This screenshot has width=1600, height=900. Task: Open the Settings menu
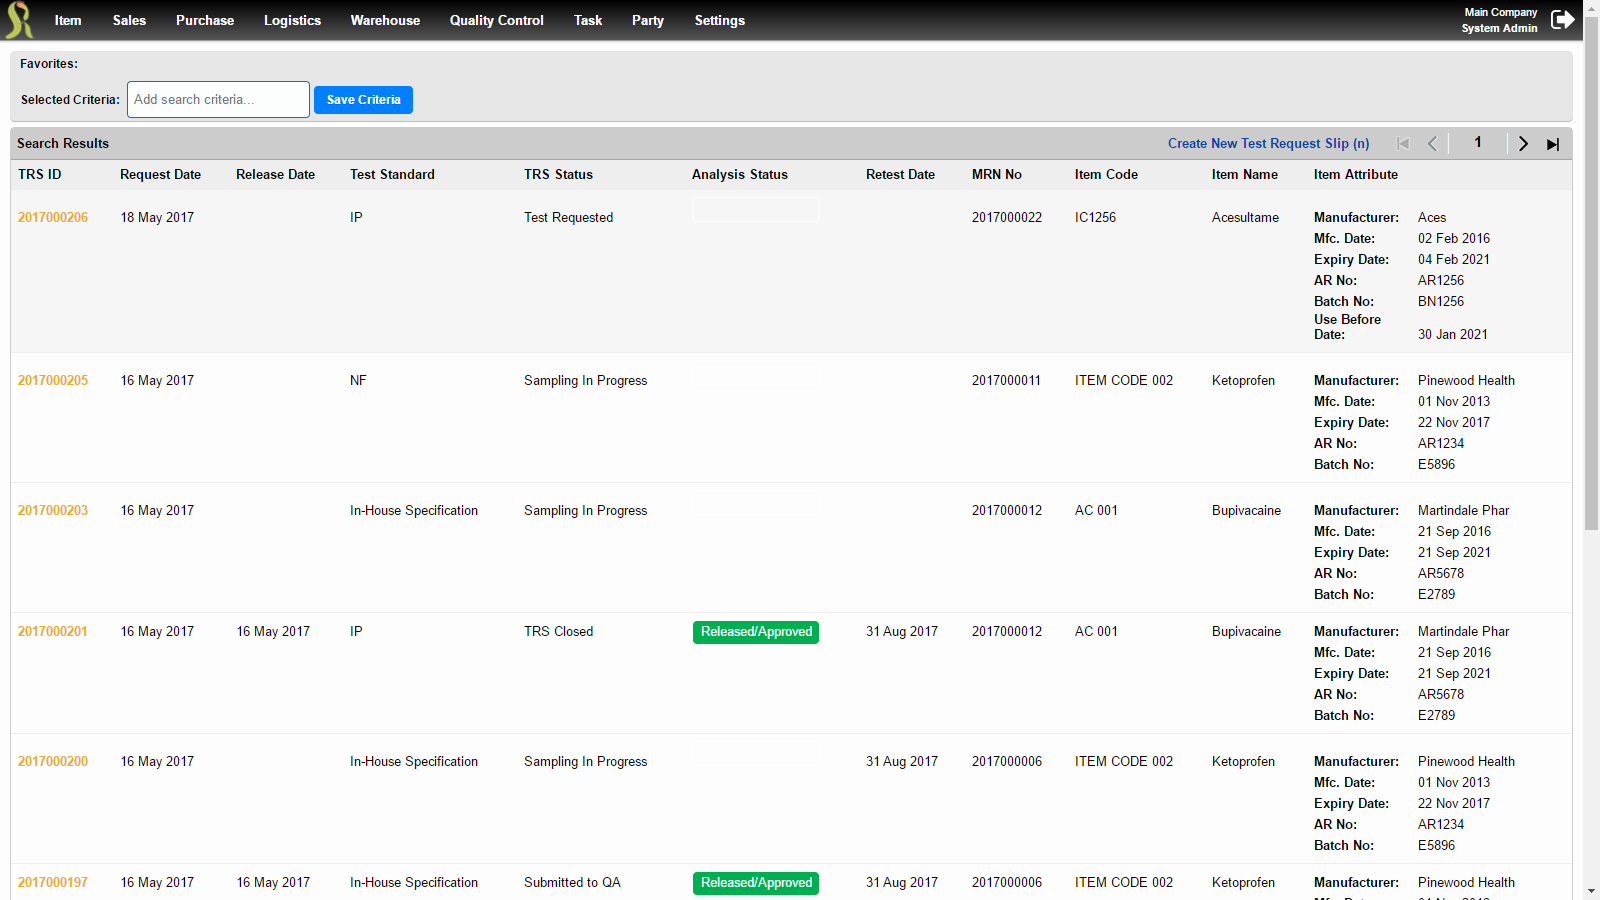coord(719,20)
